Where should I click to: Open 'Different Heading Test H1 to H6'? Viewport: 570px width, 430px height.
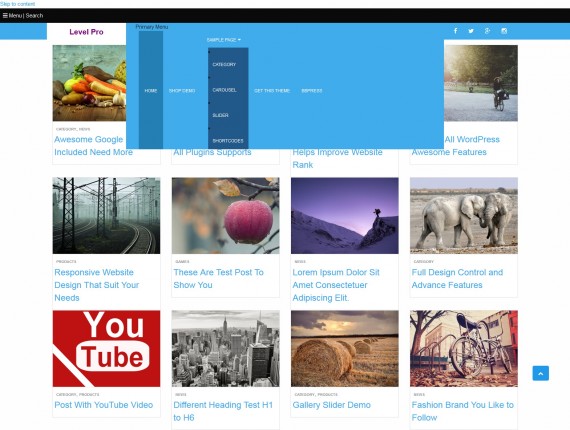(223, 411)
